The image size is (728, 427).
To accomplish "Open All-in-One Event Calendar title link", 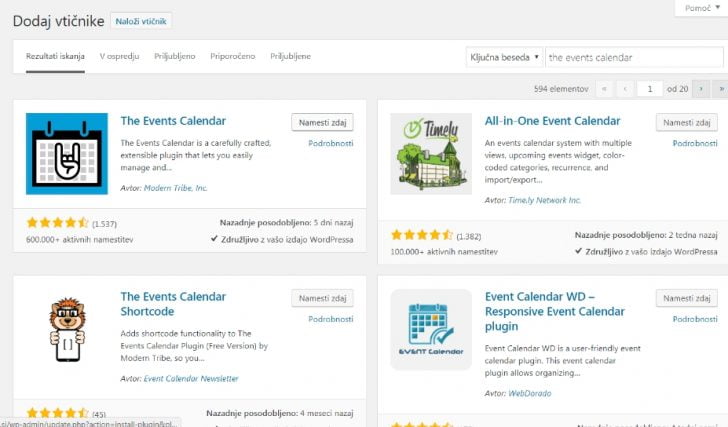I will point(552,121).
